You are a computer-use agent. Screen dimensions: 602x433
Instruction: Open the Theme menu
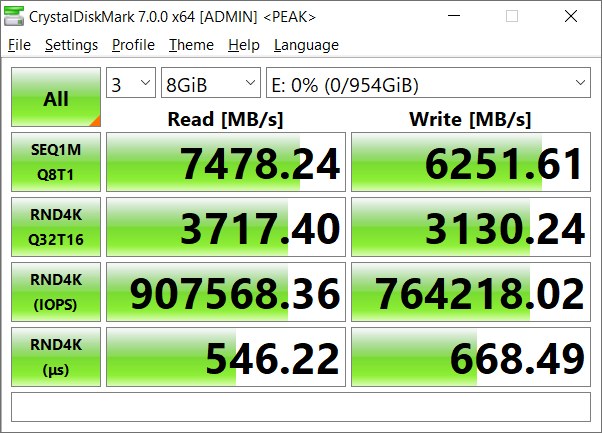point(191,45)
